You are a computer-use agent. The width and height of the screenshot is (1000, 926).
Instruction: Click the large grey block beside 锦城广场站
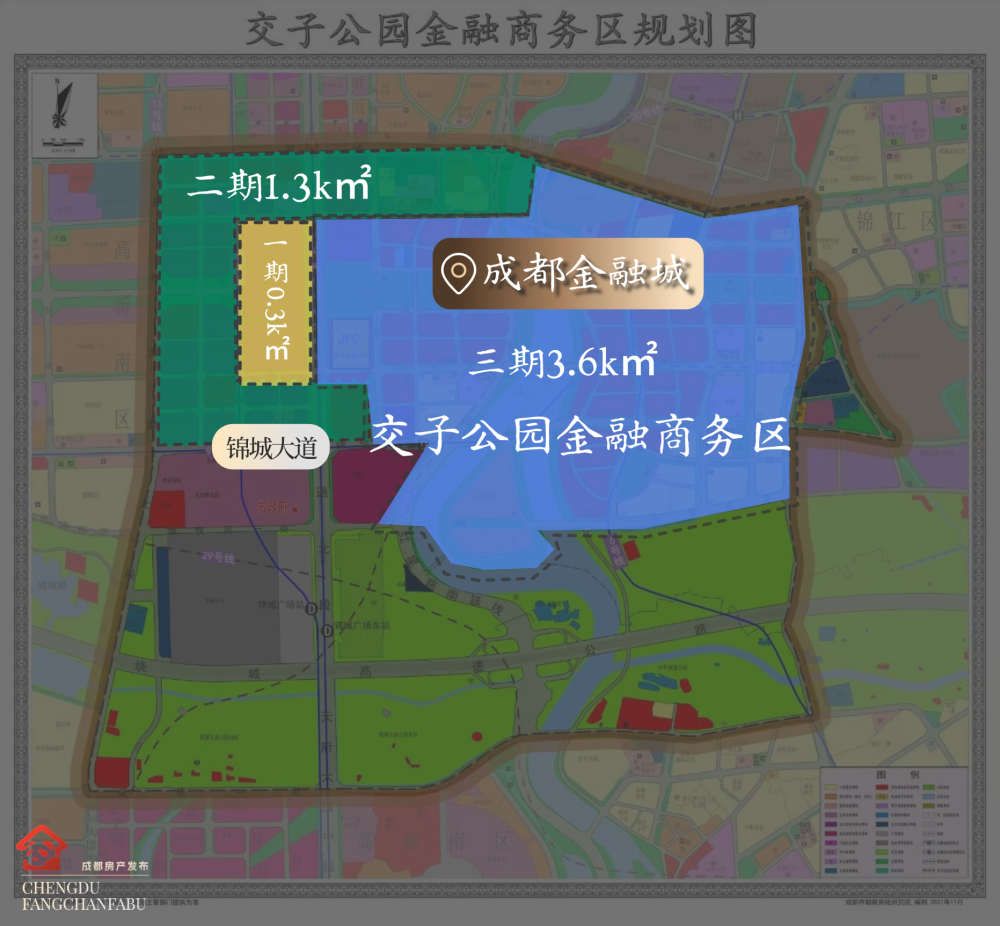click(224, 598)
